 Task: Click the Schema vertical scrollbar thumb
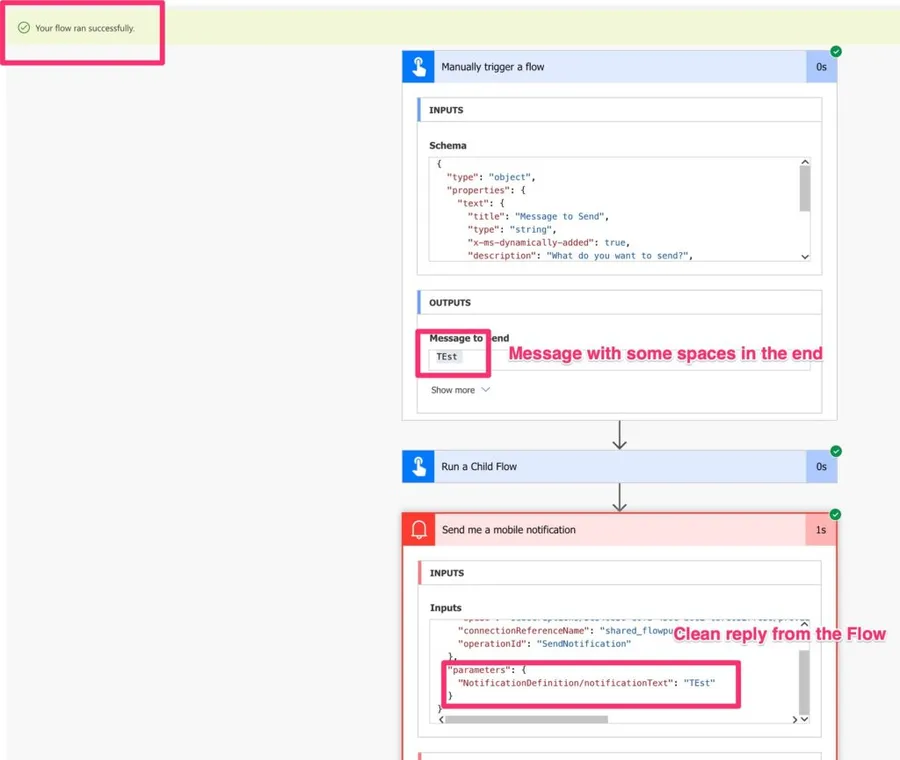tap(805, 188)
